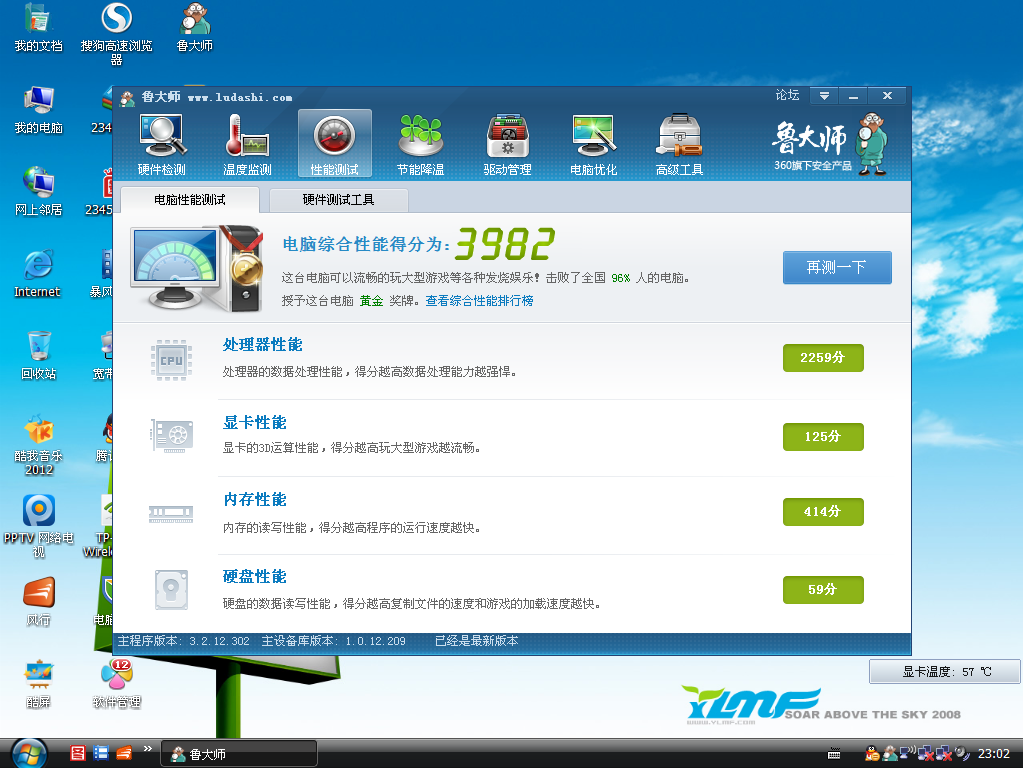
Task: Open 软件管理 desktop icon
Action: coord(117,684)
